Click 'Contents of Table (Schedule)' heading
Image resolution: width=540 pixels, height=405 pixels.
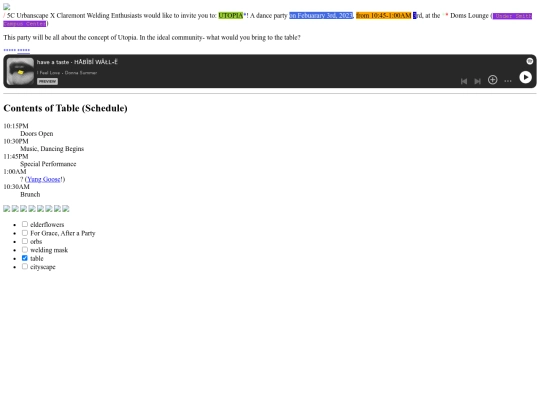(x=65, y=108)
